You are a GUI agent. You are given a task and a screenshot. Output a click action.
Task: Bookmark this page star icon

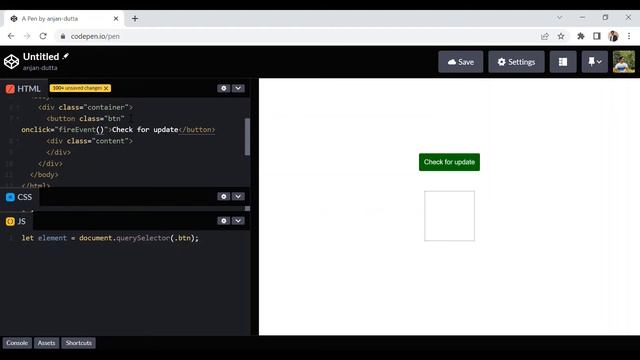click(561, 36)
